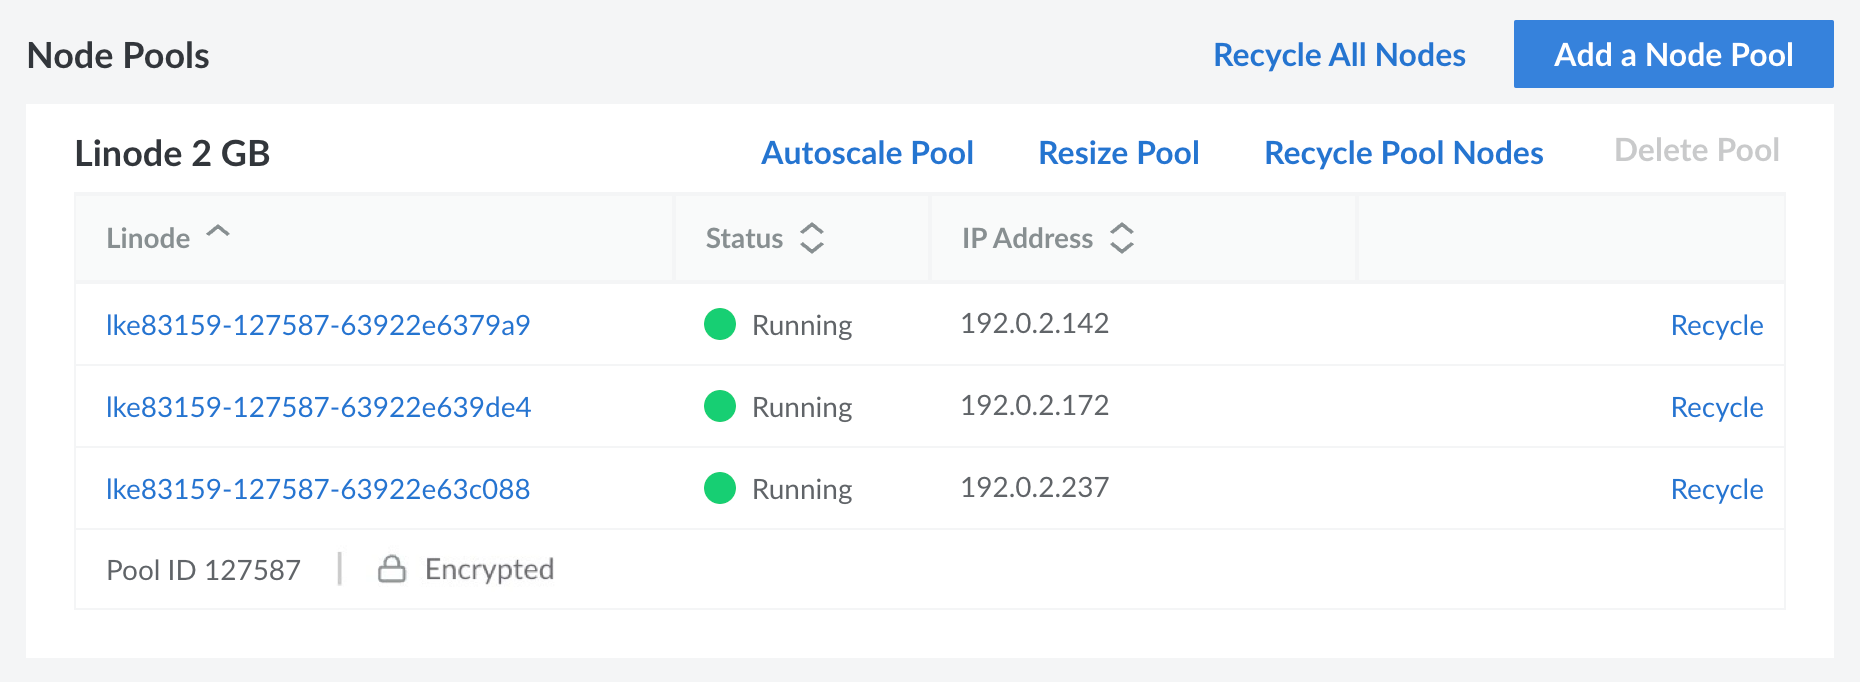The image size is (1860, 682).
Task: Open Autoscale Pool settings
Action: [867, 153]
